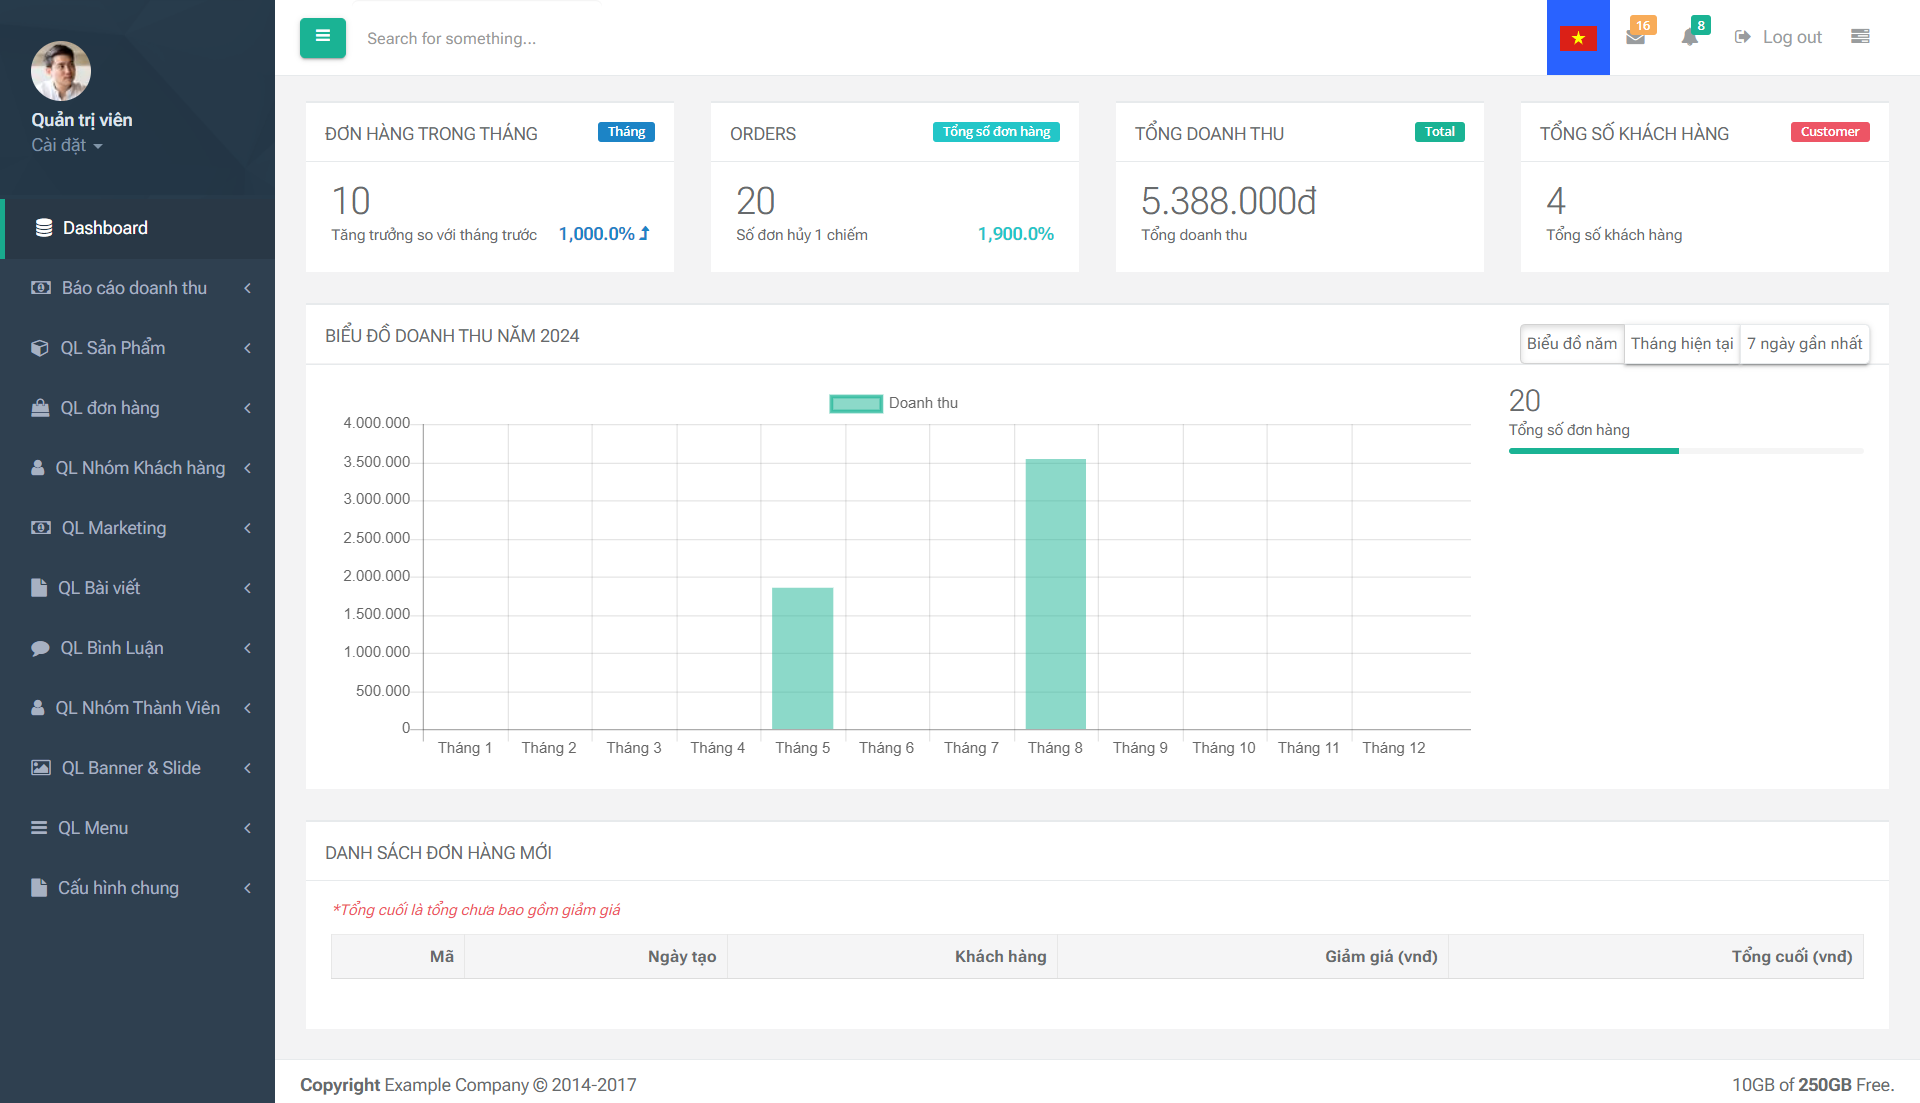Expand QL Banner & Slide submenu chevron
This screenshot has height=1103, width=1920.
247,768
